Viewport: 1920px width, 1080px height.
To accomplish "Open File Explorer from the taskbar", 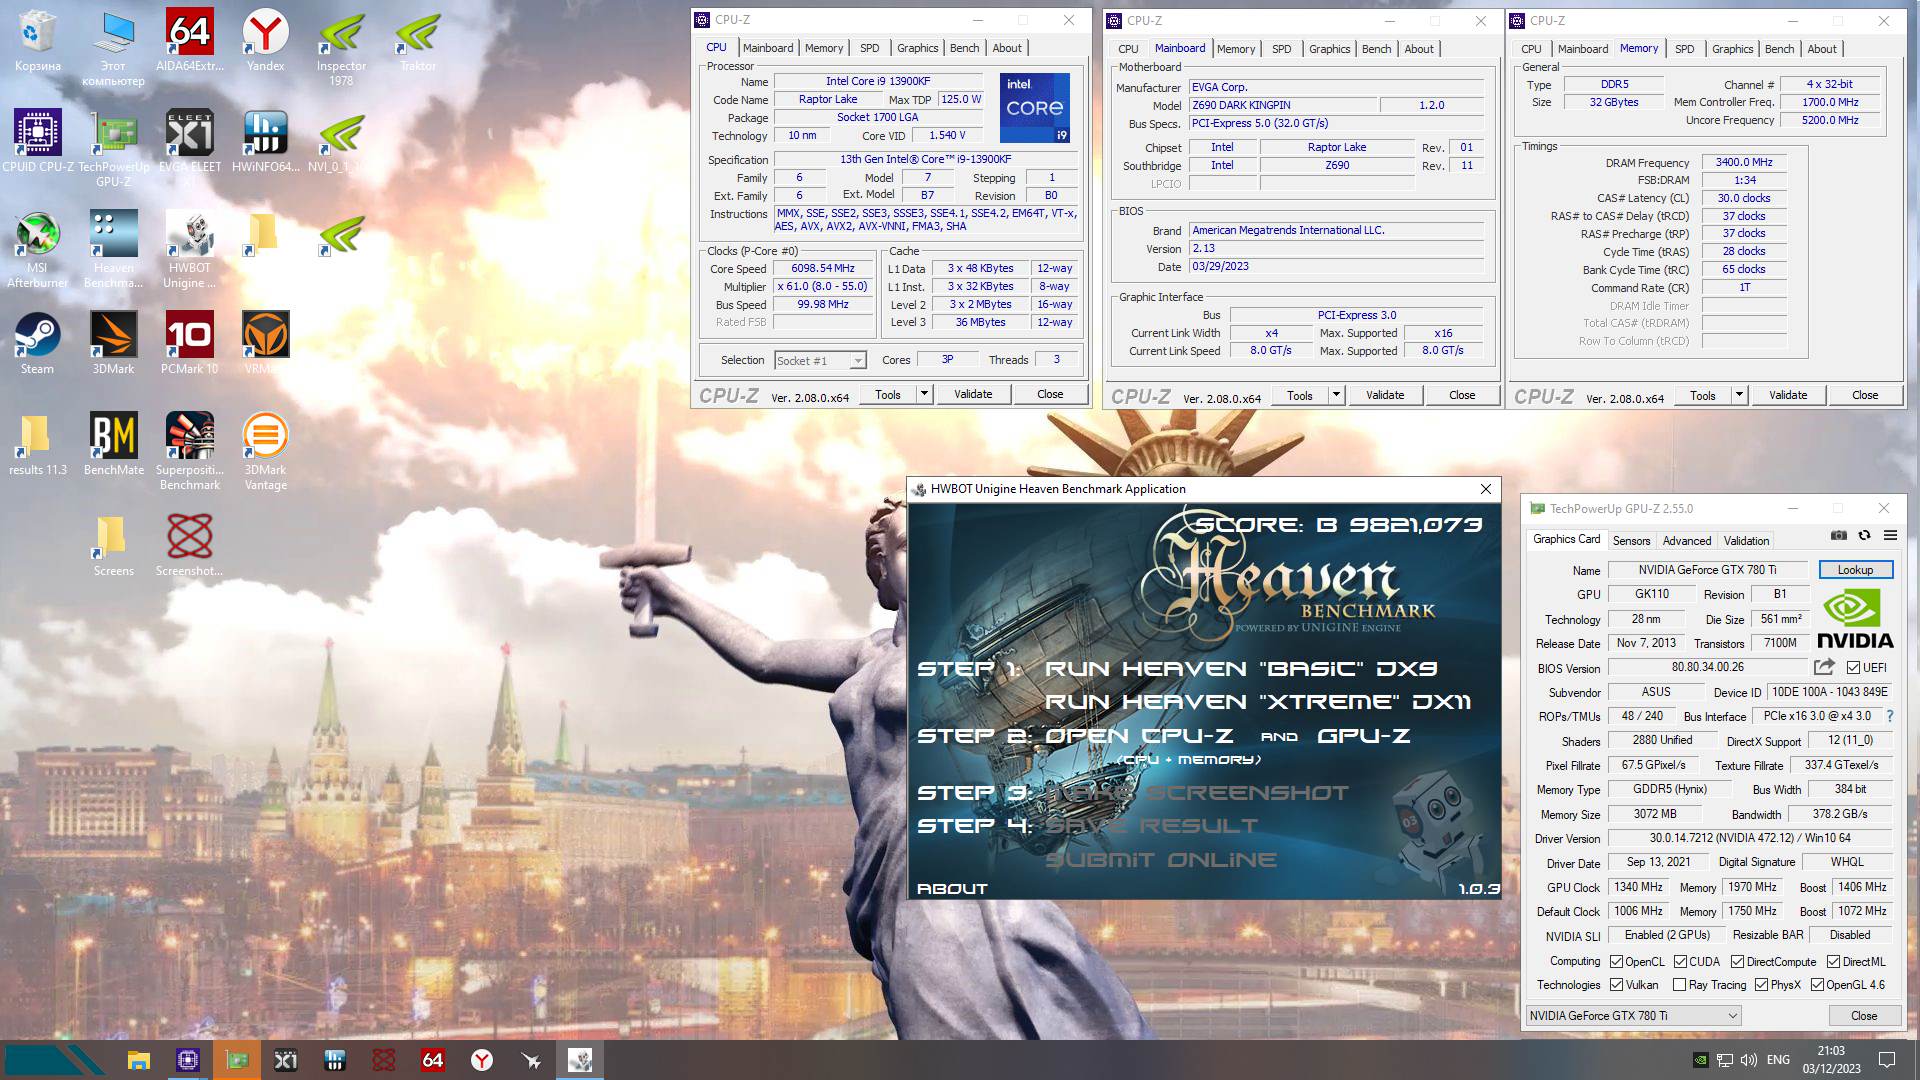I will point(139,1060).
